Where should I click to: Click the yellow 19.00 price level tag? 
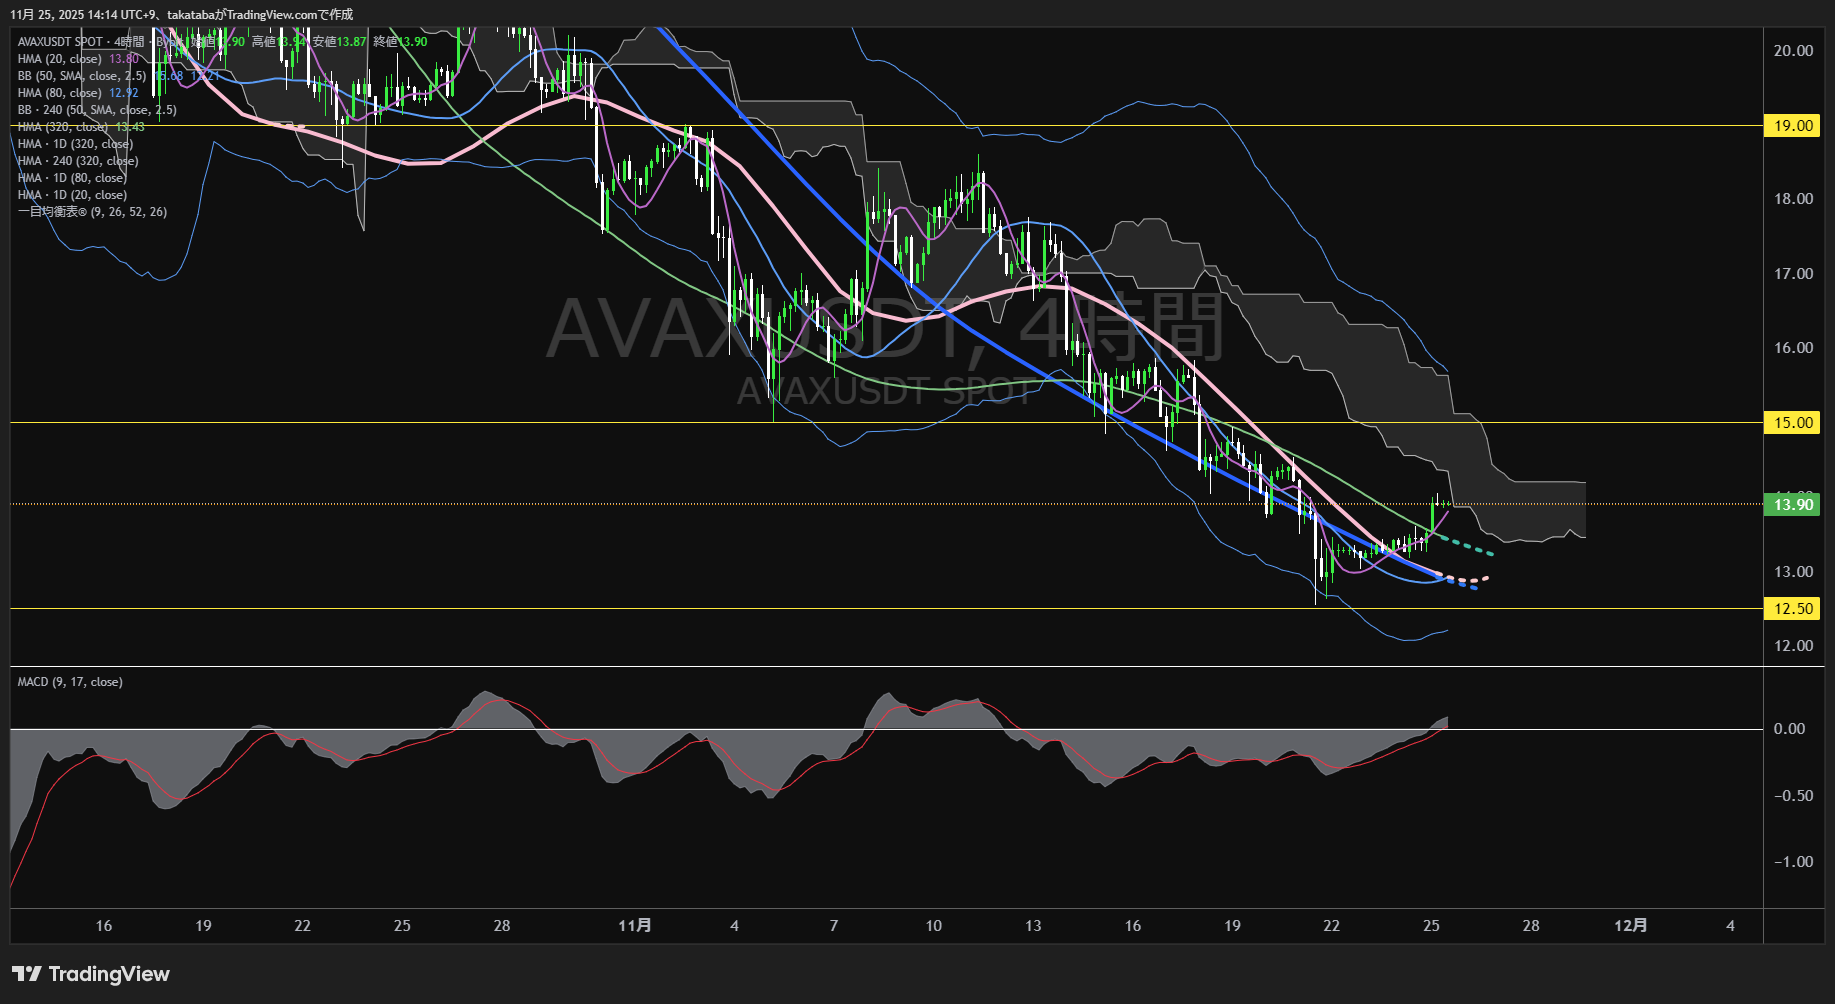tap(1793, 126)
